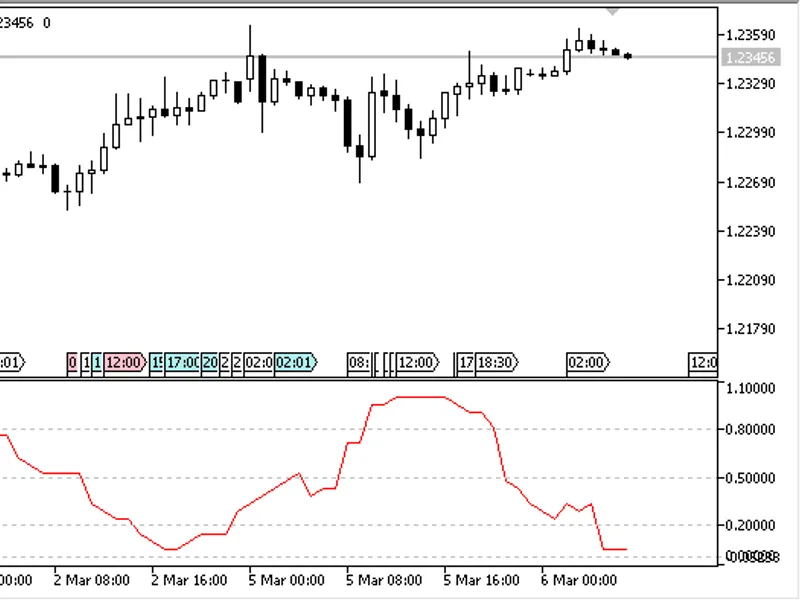Click the 0.80000 indicator level label
The height and width of the screenshot is (600, 800).
point(750,430)
